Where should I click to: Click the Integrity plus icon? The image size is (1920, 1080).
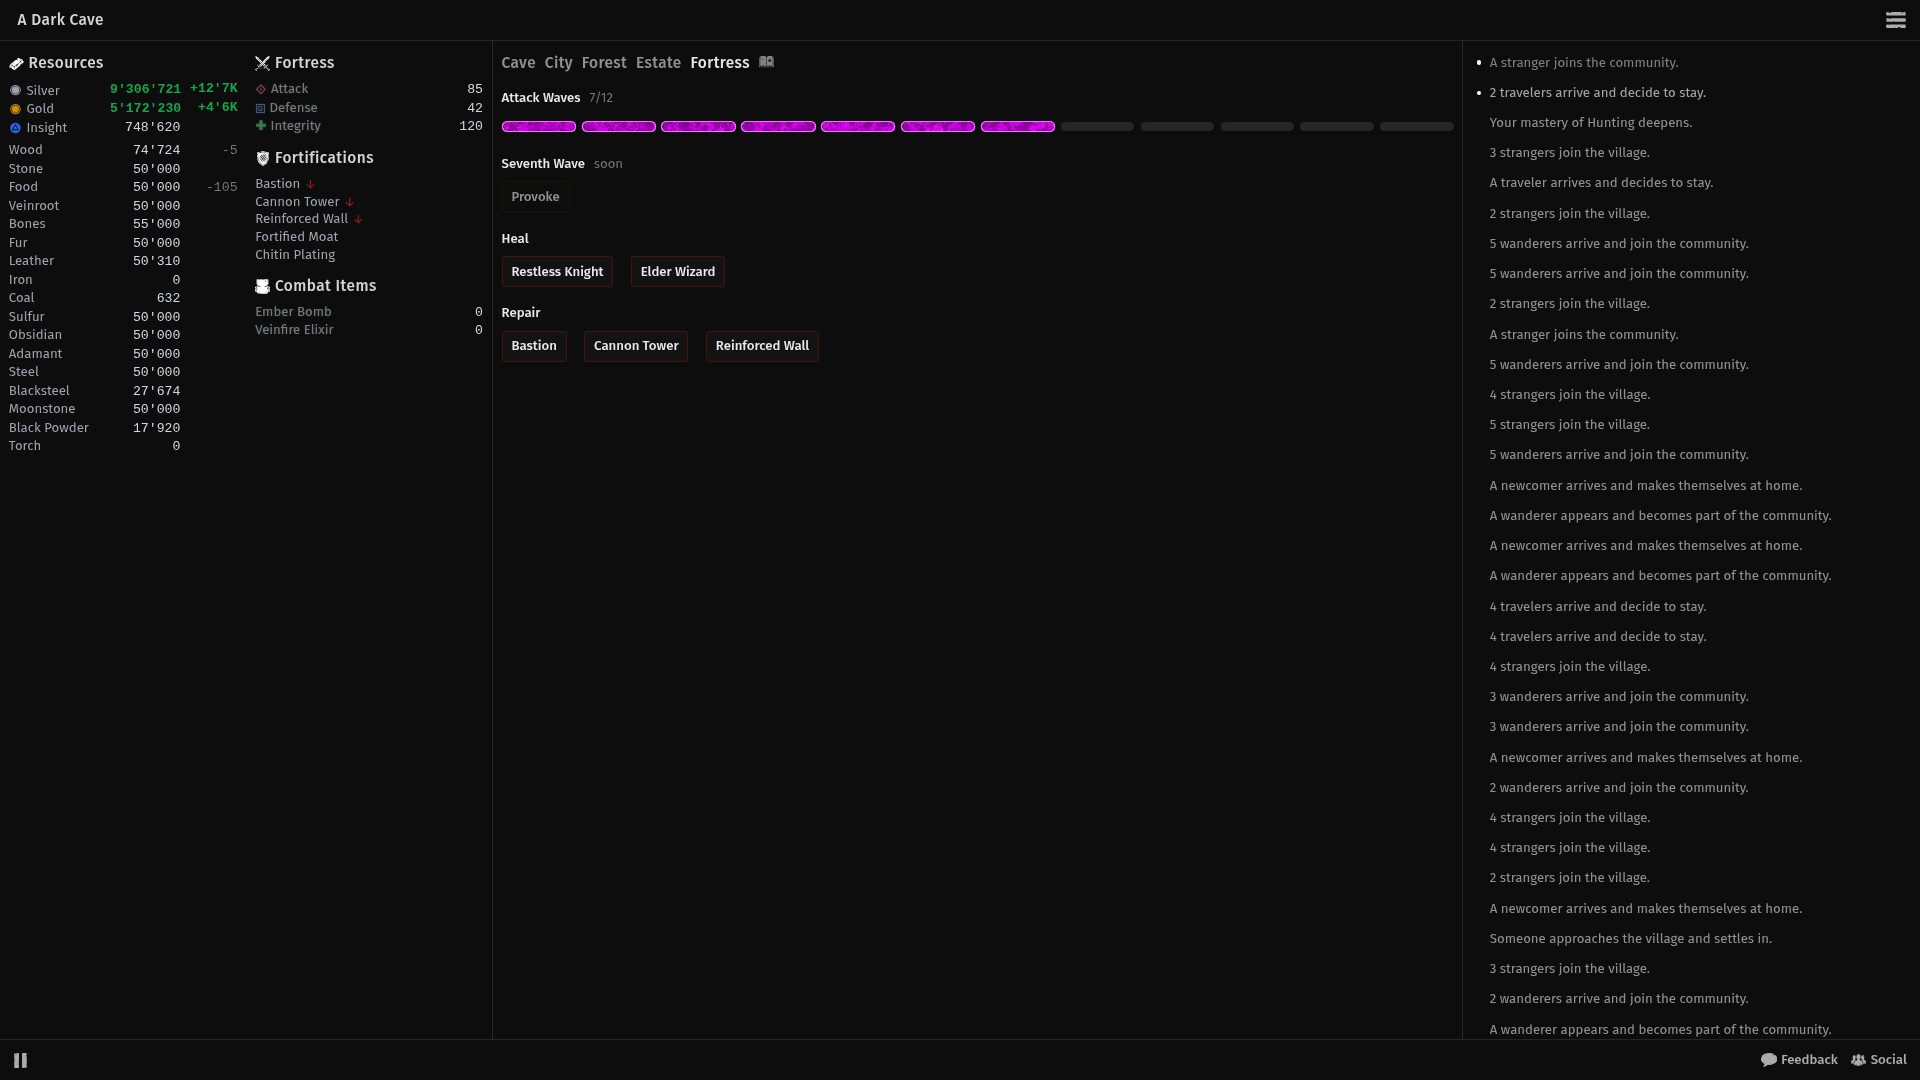click(x=261, y=126)
